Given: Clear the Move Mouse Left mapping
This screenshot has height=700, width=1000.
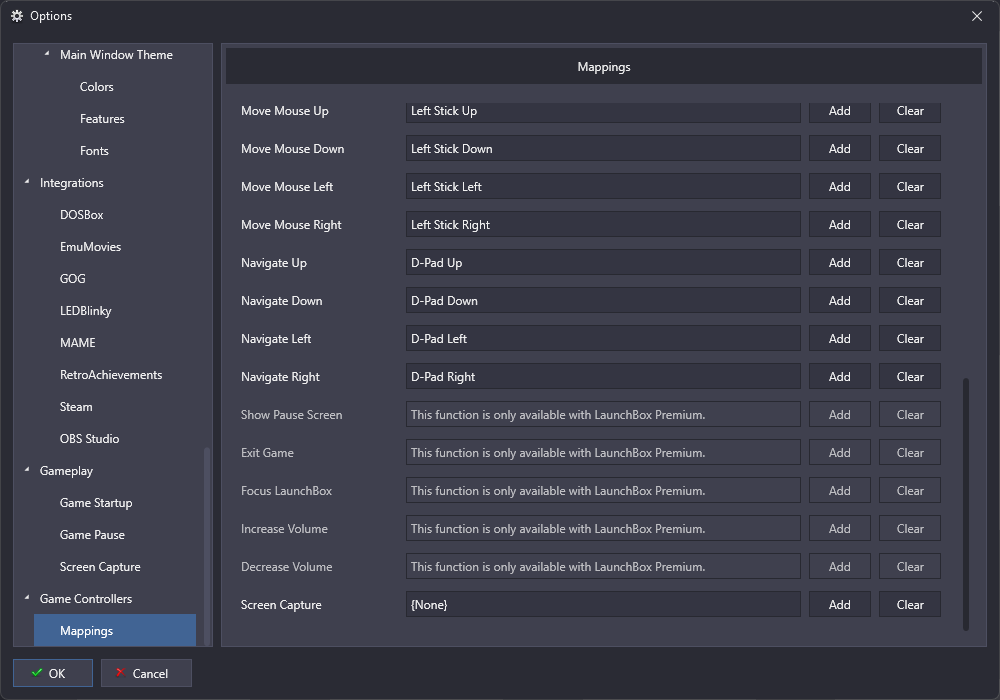Looking at the screenshot, I should (x=909, y=187).
